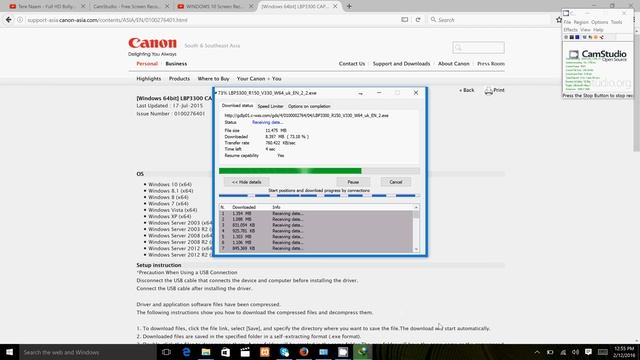The image size is (640, 360).
Task: Go back with the browser back arrow
Action: point(9,20)
